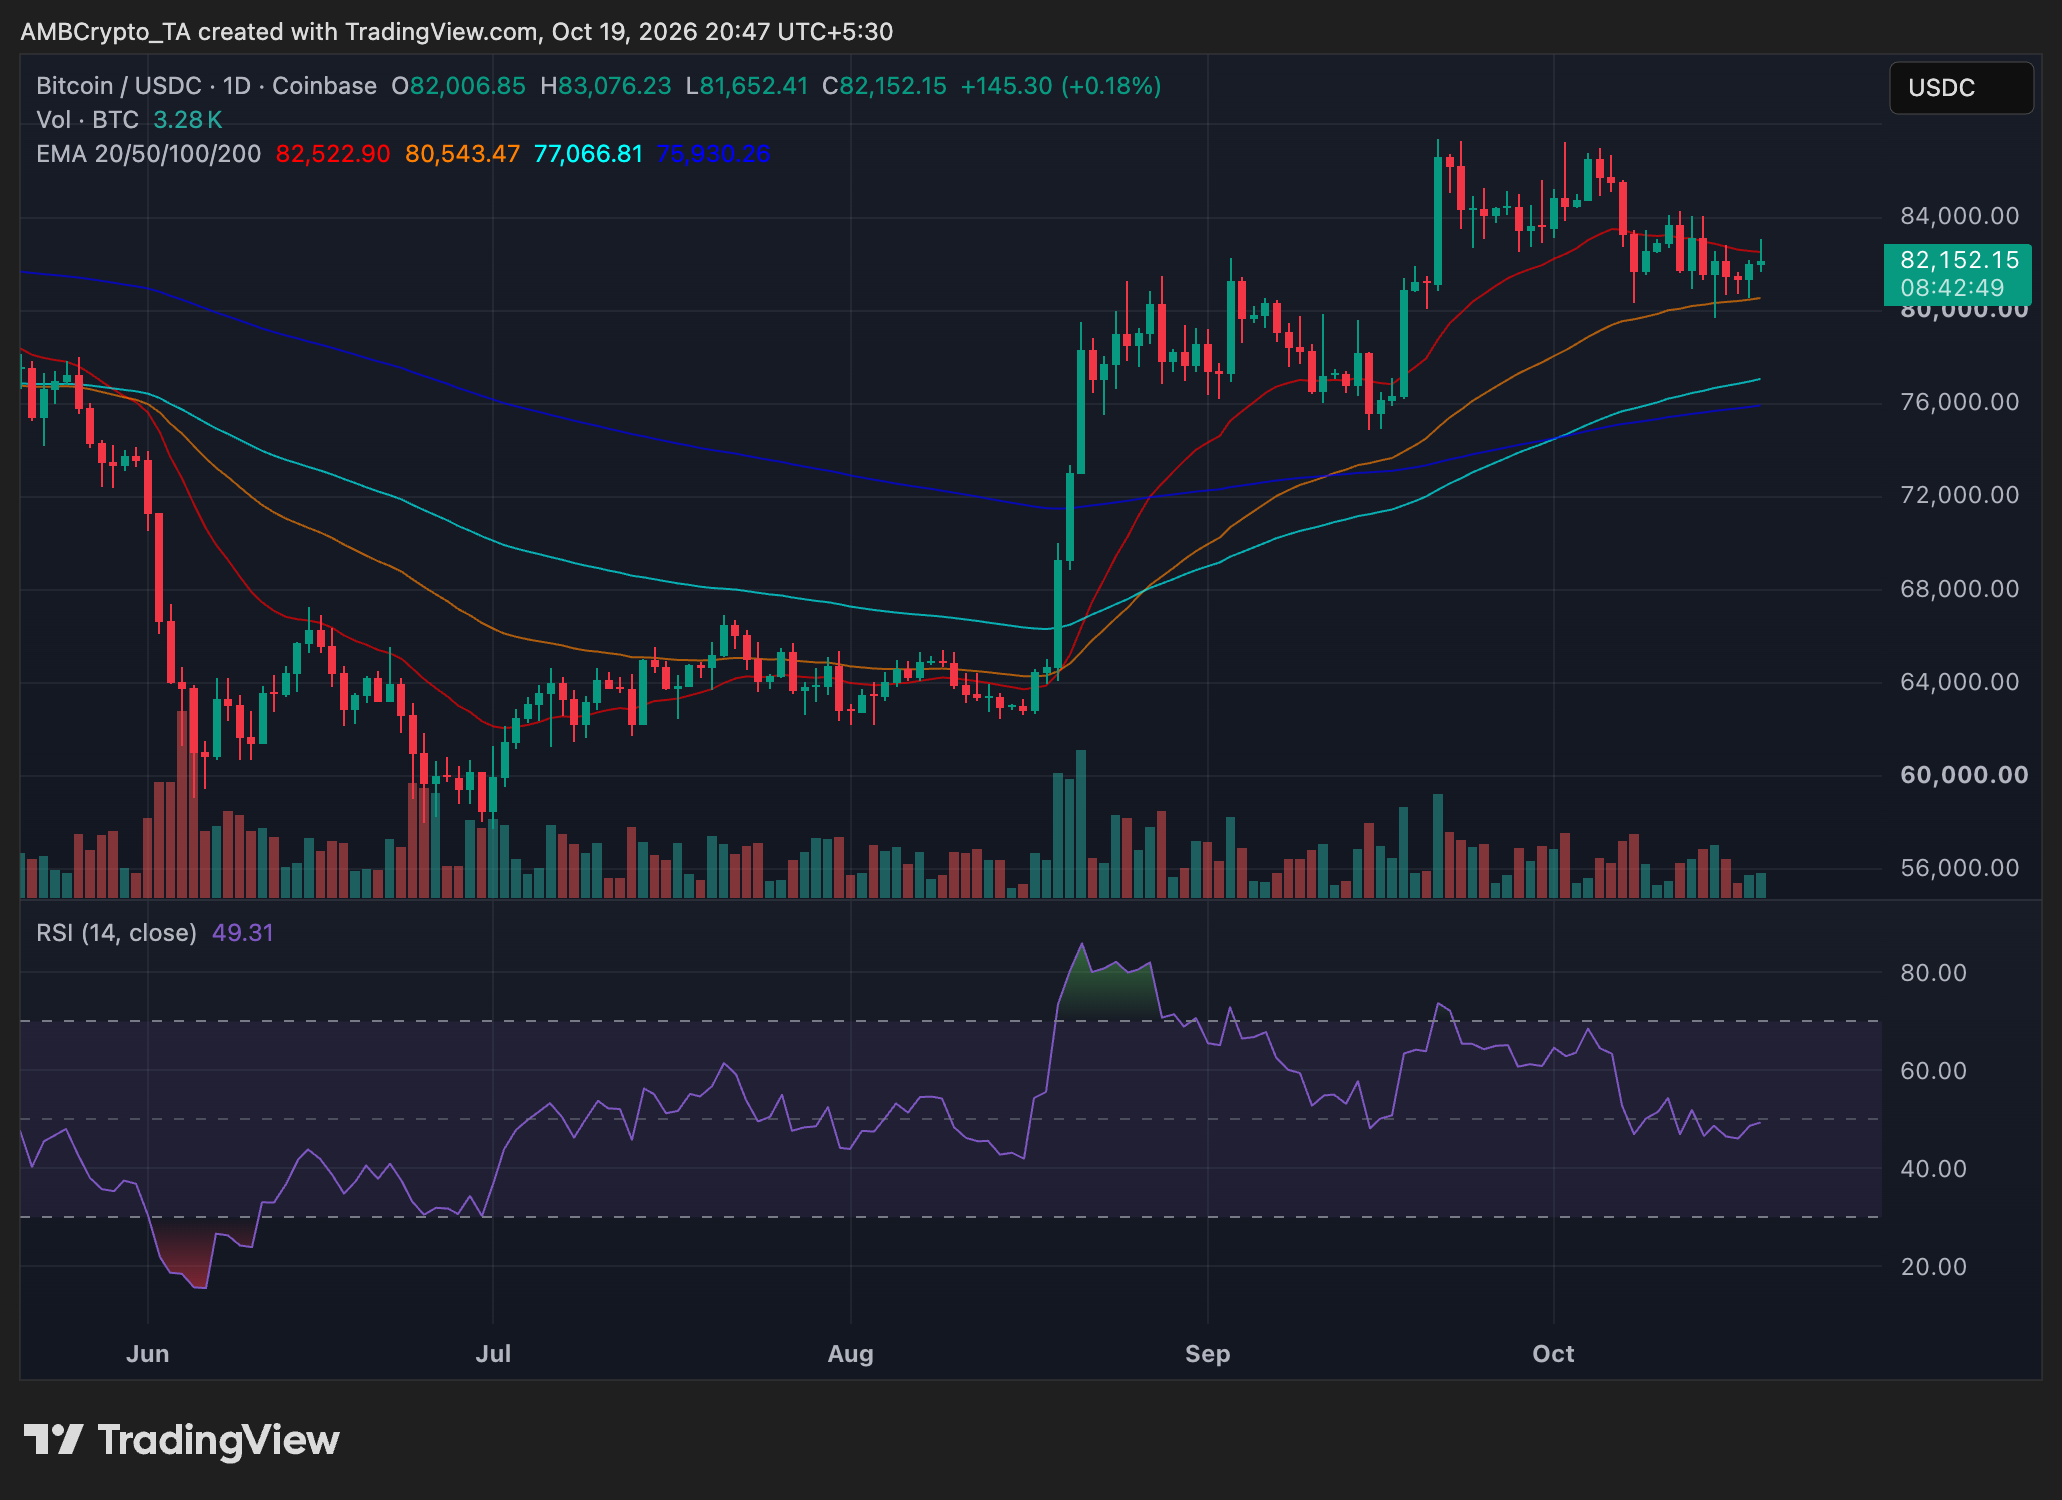This screenshot has height=1500, width=2062.
Task: Click the +145.30 (+0.18%) change value
Action: [x=1061, y=86]
